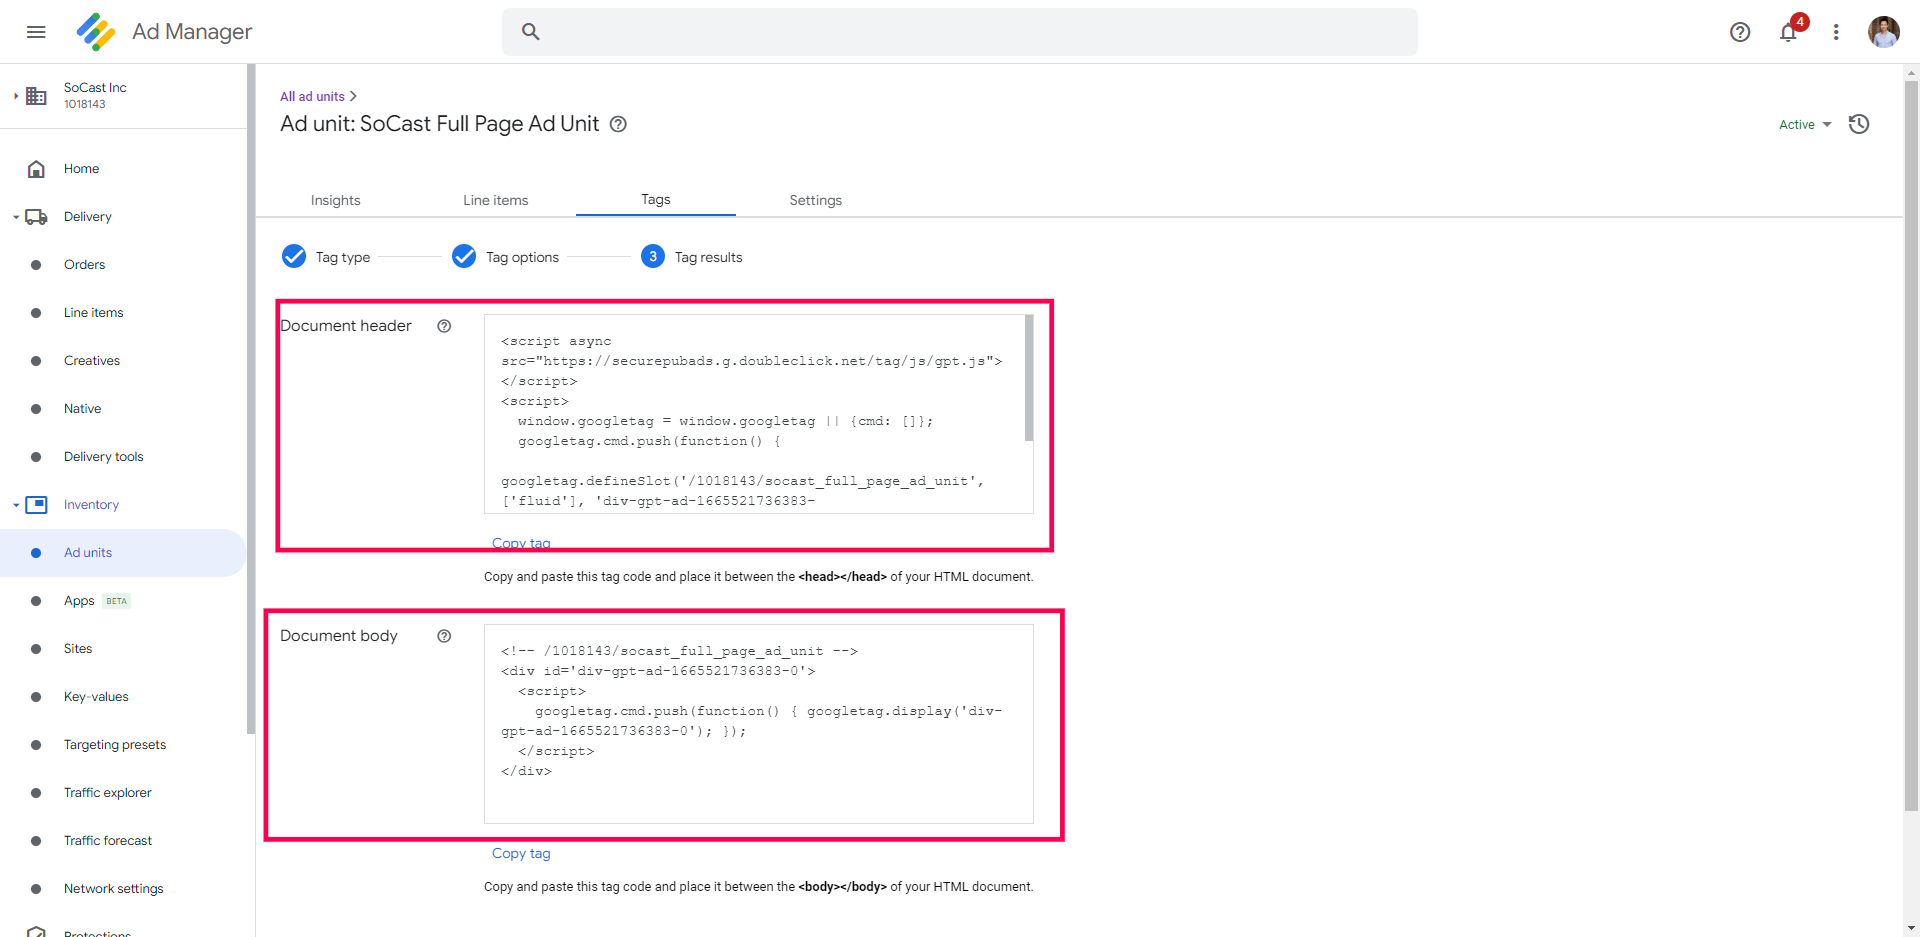This screenshot has height=937, width=1920.
Task: Click the Home label in the sidebar
Action: tap(81, 169)
